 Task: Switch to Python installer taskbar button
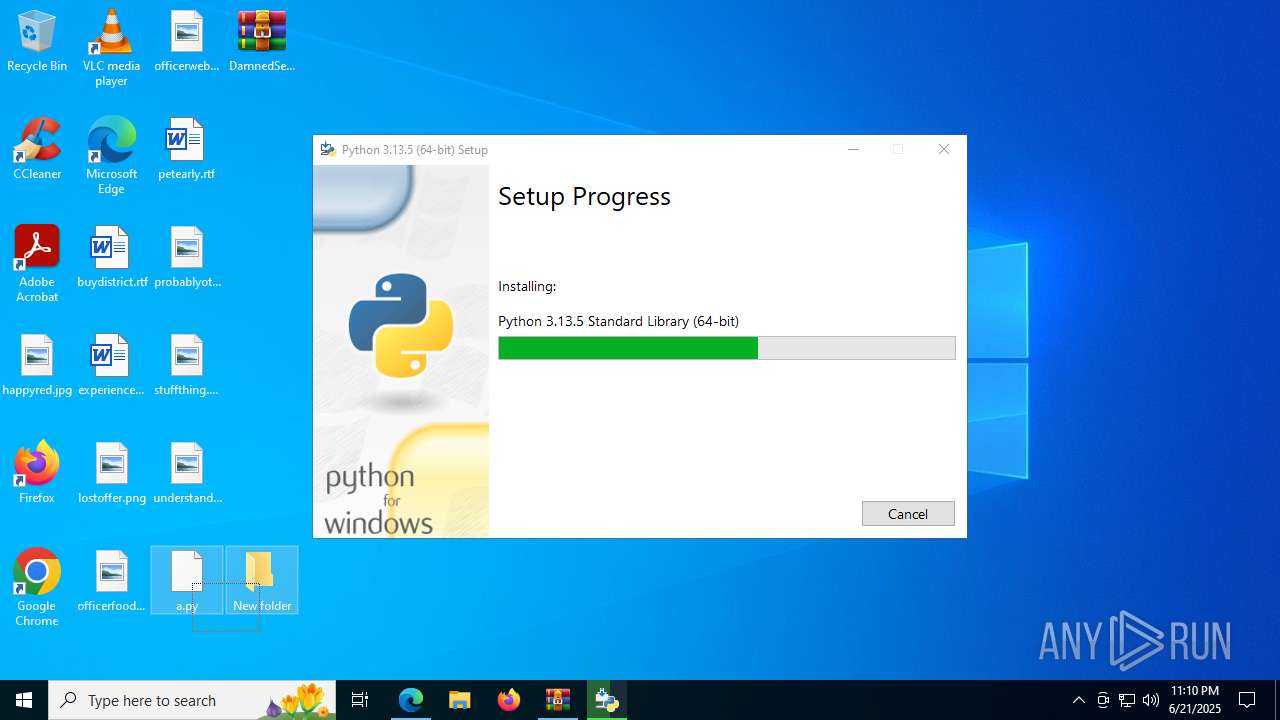(x=607, y=700)
